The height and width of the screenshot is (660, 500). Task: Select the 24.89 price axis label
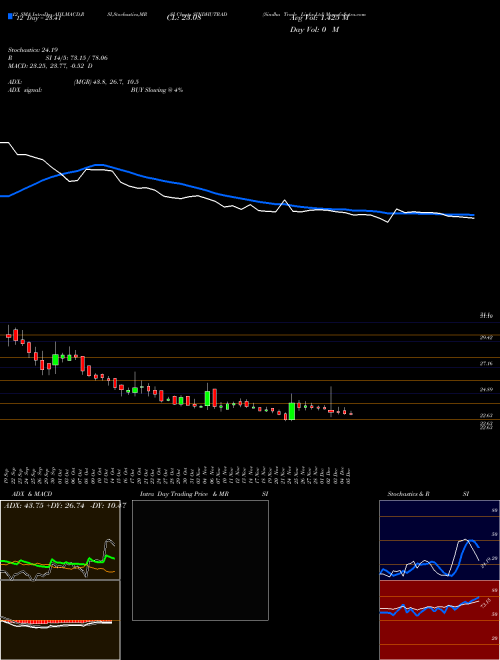[x=486, y=390]
